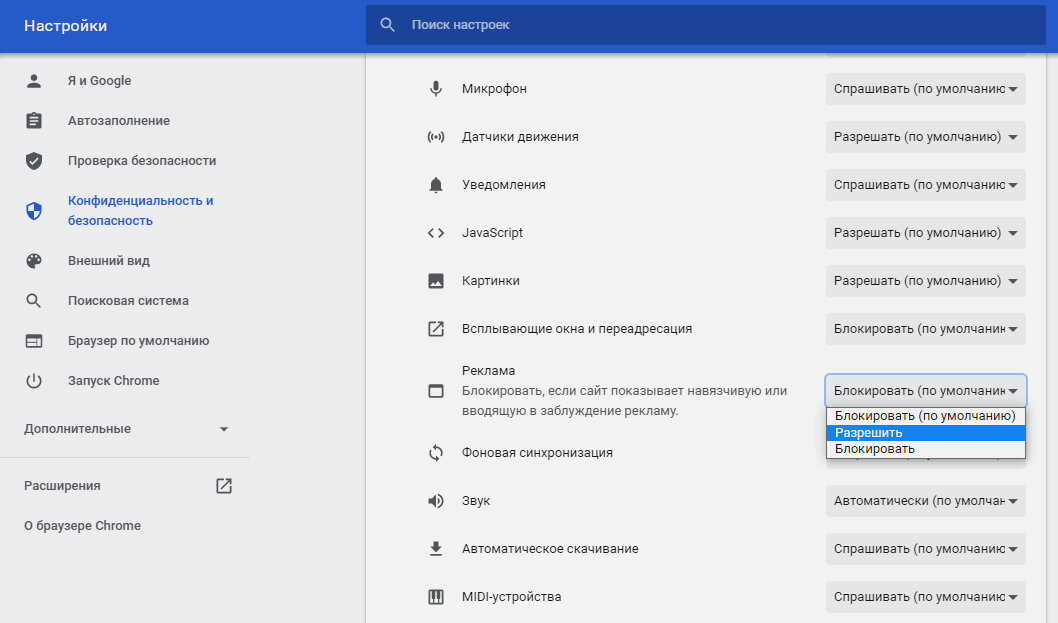The image size is (1058, 623).
Task: Click the piano icon in MIDI-устройства row
Action: [x=436, y=597]
